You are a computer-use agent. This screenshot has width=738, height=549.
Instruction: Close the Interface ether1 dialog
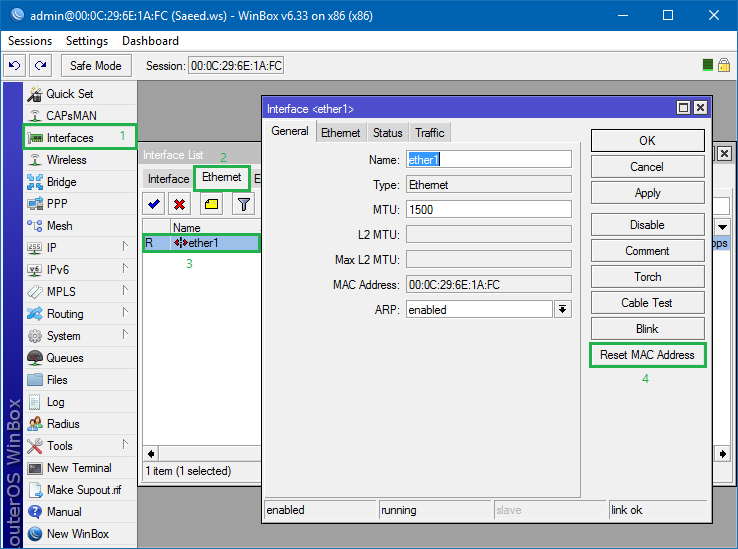(x=700, y=108)
